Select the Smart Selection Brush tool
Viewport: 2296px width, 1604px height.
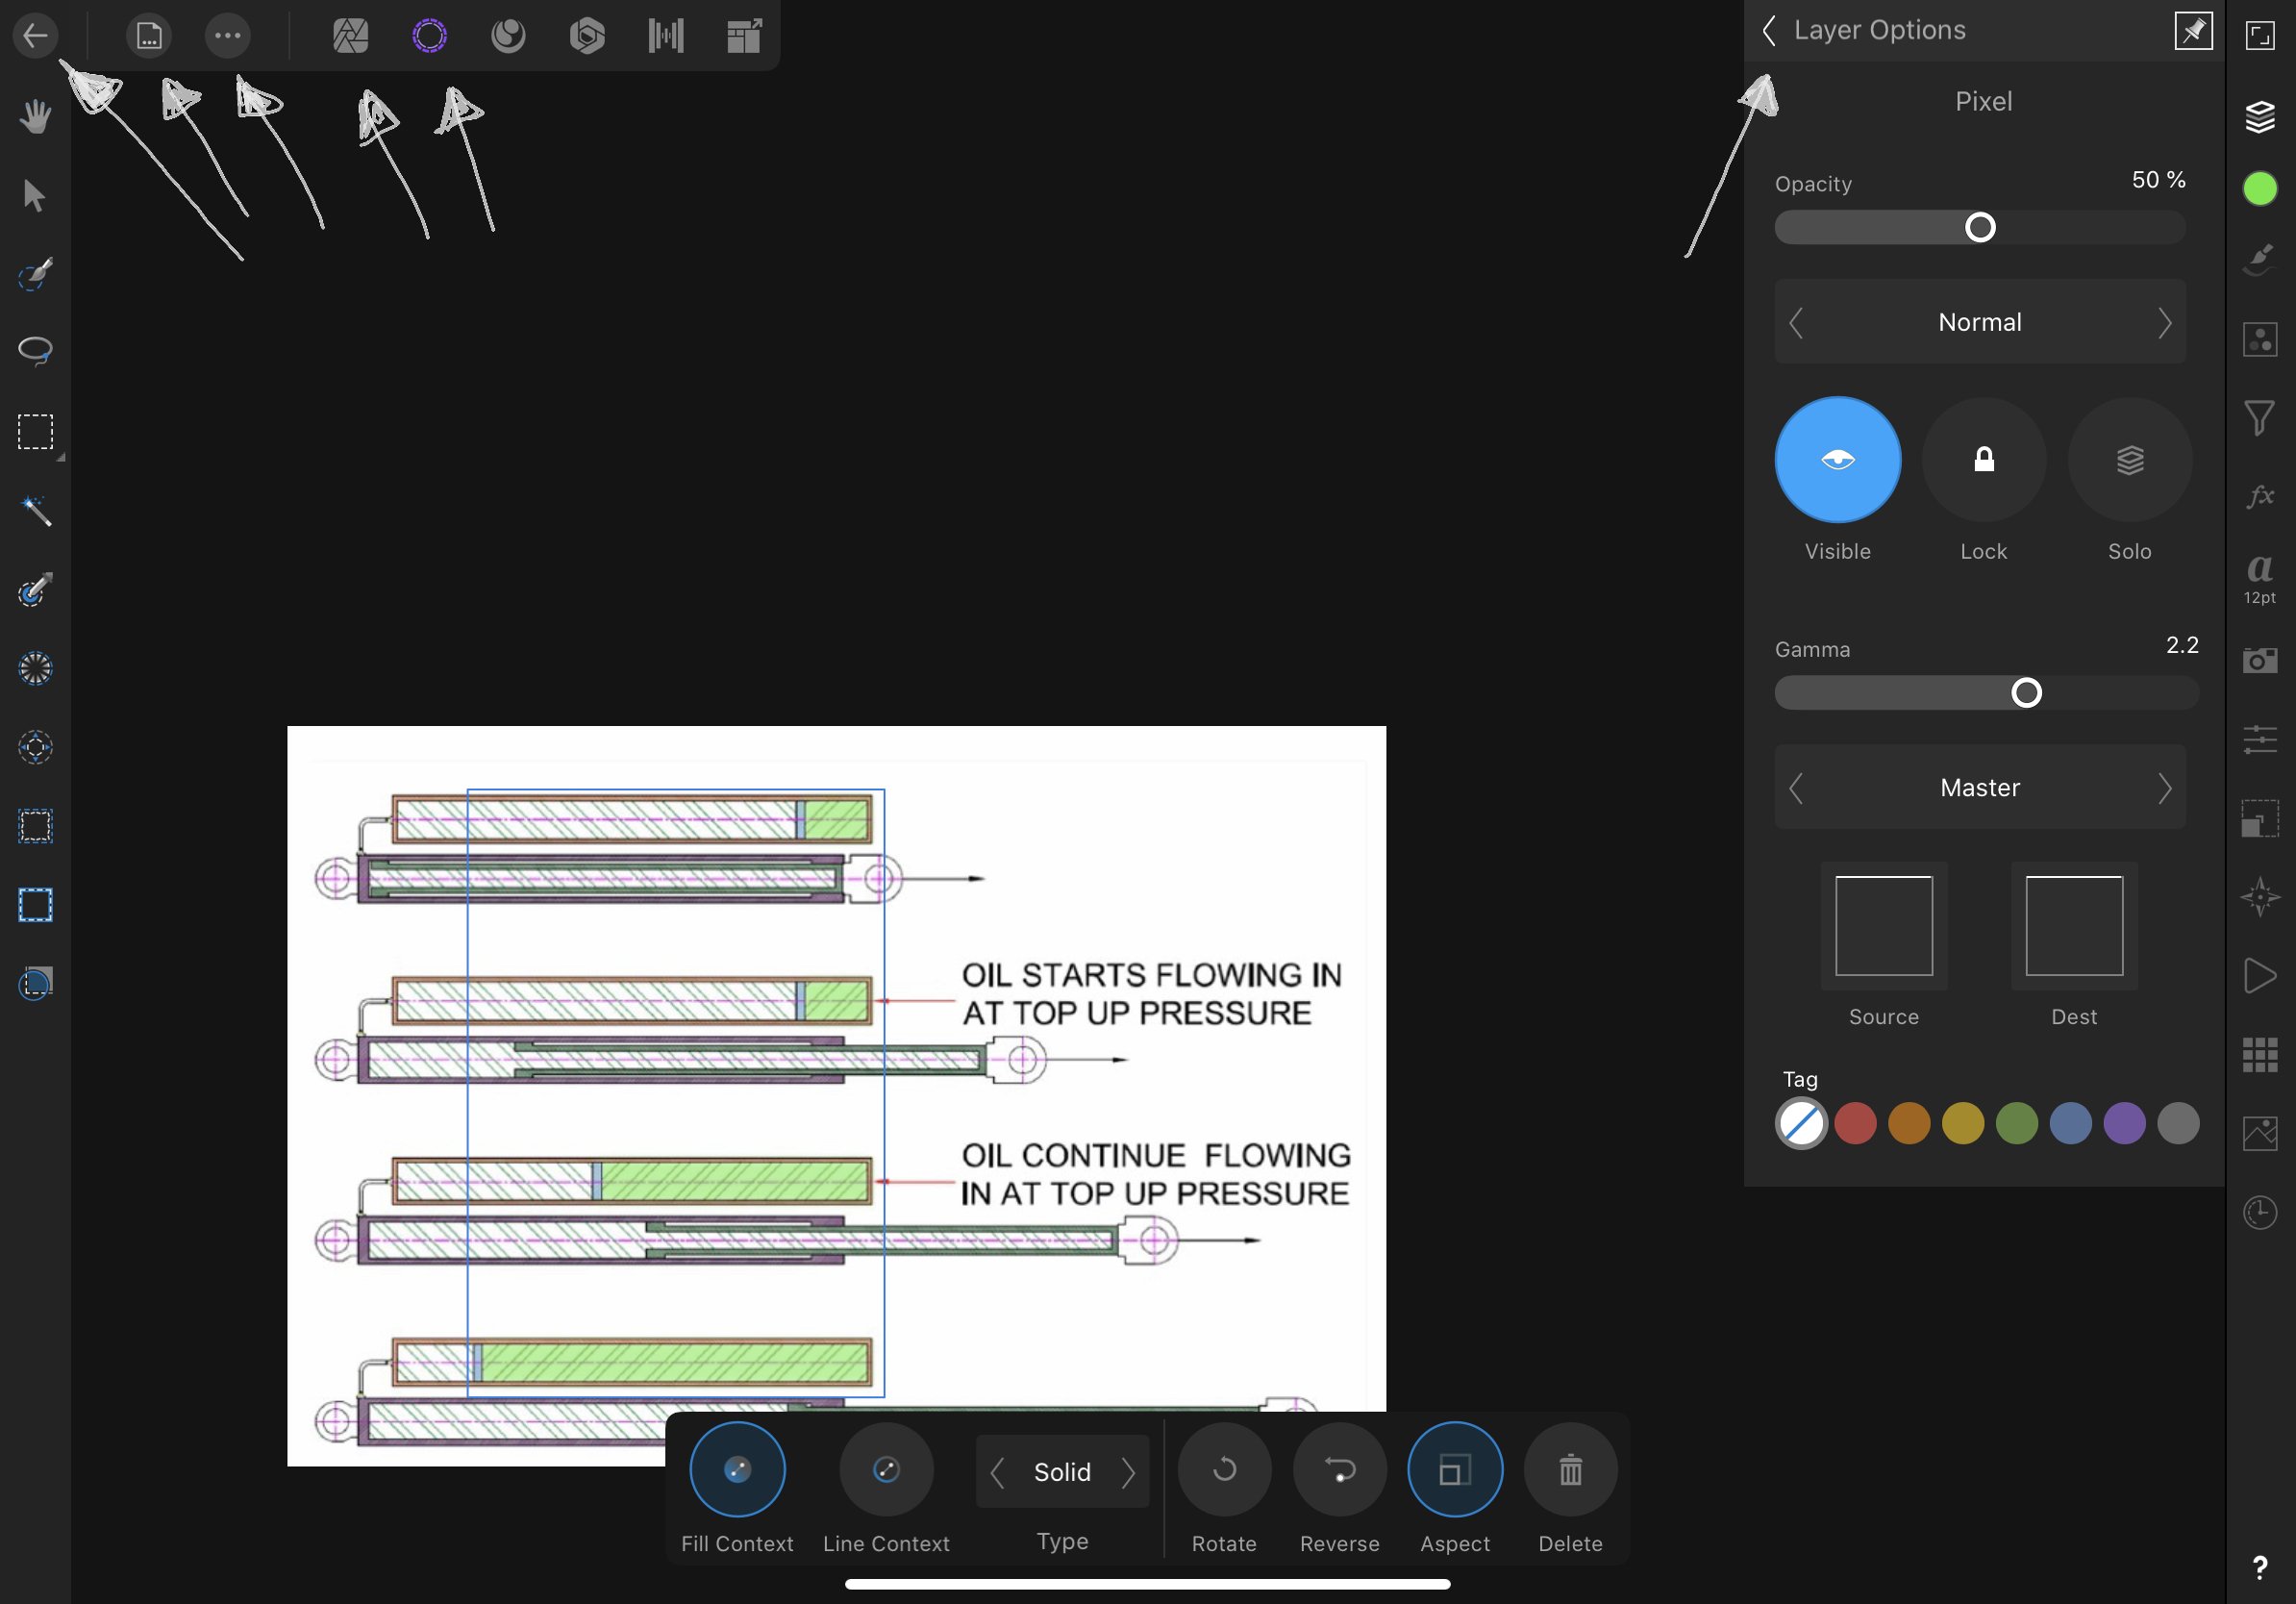pyautogui.click(x=35, y=273)
